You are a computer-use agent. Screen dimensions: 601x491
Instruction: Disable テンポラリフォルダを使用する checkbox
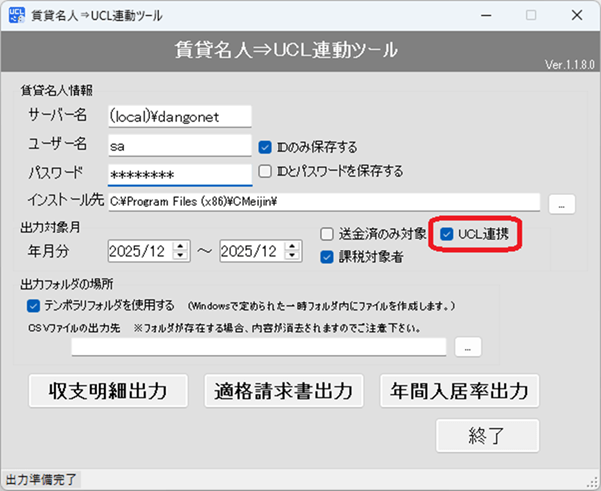click(x=34, y=305)
